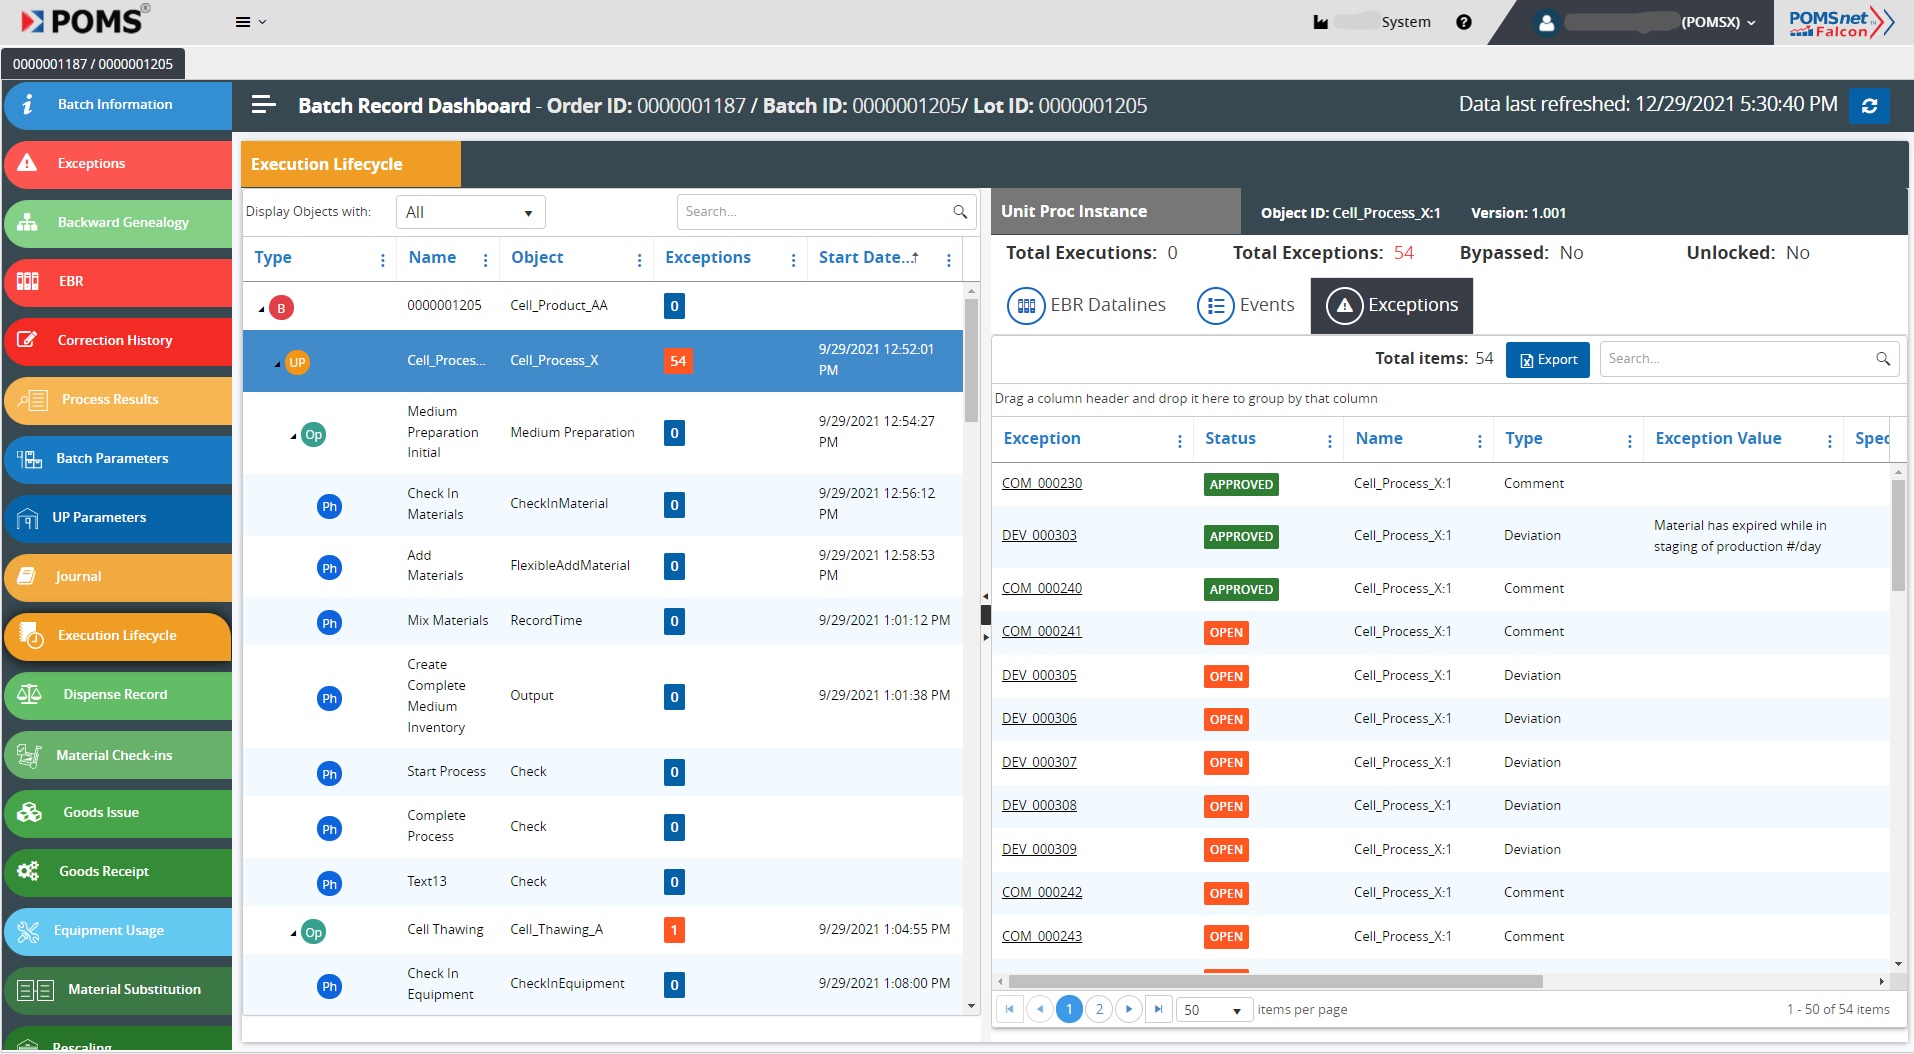The image size is (1914, 1054).
Task: Export the exceptions list
Action: 1547,360
